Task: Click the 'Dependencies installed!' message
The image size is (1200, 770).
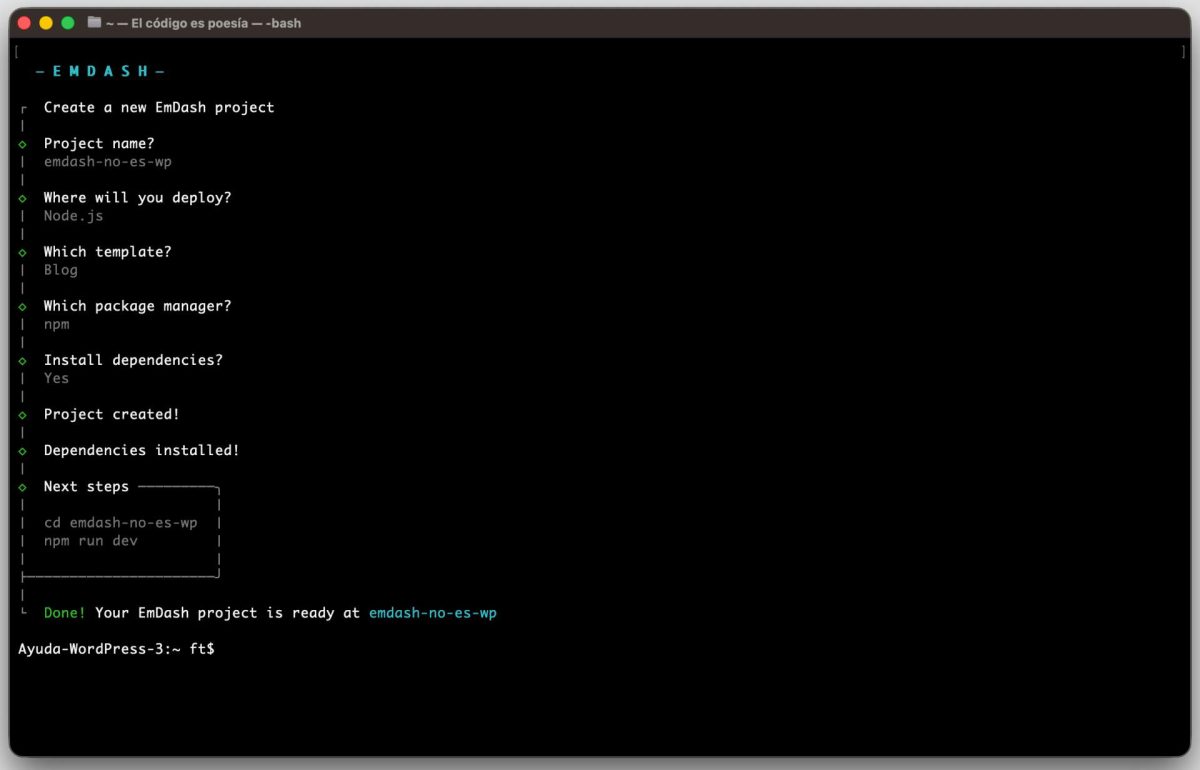Action: click(x=142, y=450)
